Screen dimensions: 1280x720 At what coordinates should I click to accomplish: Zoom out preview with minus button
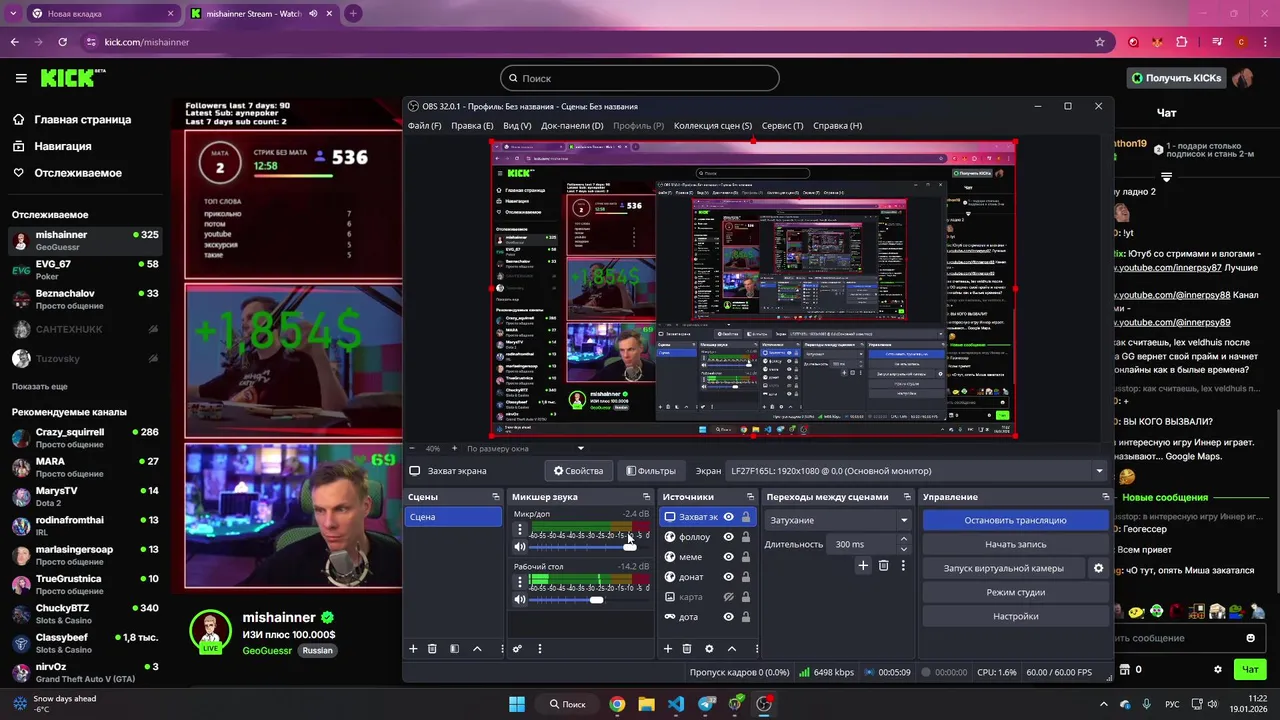pyautogui.click(x=412, y=449)
